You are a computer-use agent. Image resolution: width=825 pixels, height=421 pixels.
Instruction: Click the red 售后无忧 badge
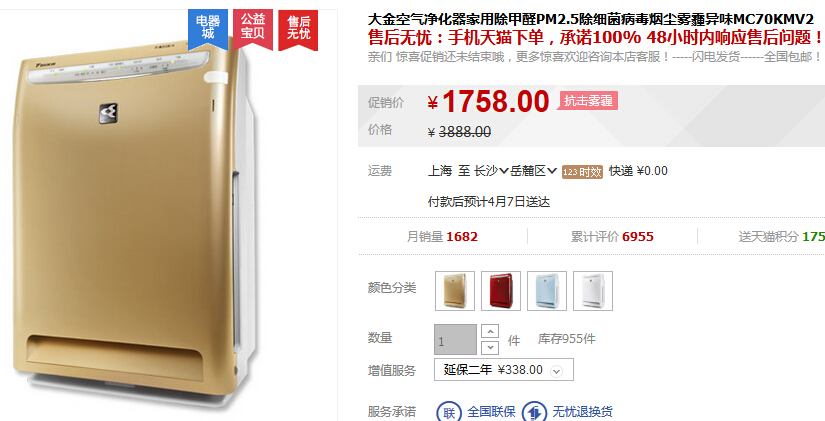[298, 29]
